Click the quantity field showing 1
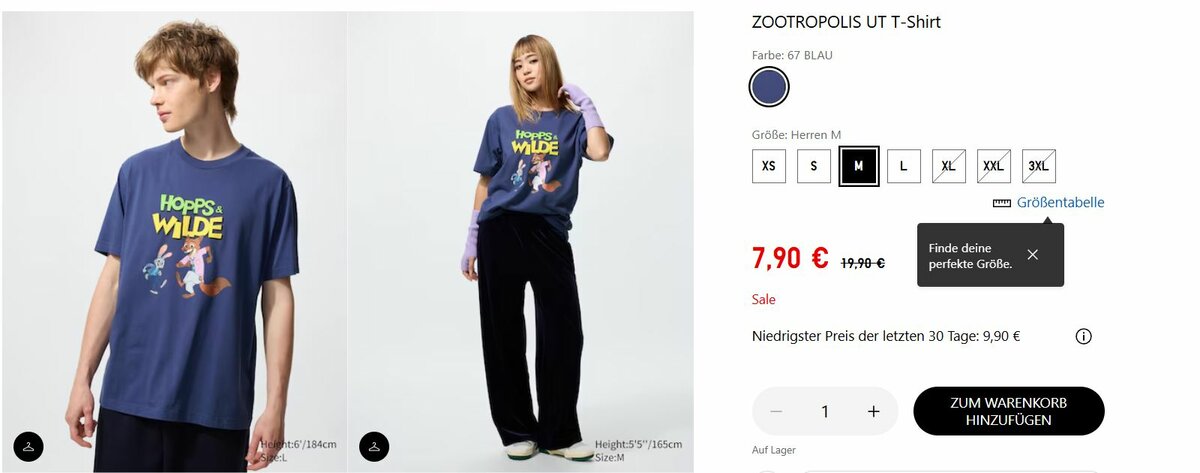The height and width of the screenshot is (473, 1200). (825, 411)
